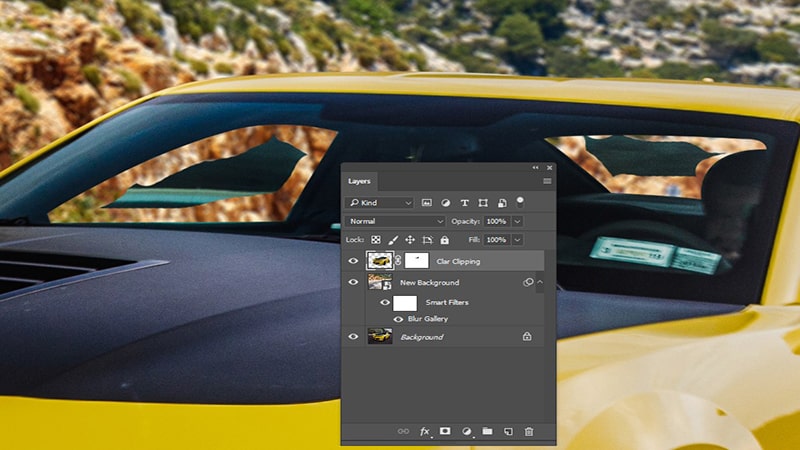Lock transparent pixels icon

(376, 240)
